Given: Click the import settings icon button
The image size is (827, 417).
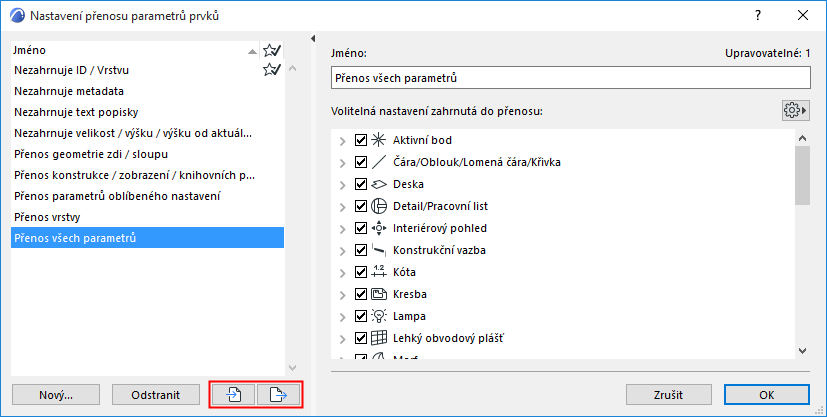Looking at the screenshot, I should 233,395.
